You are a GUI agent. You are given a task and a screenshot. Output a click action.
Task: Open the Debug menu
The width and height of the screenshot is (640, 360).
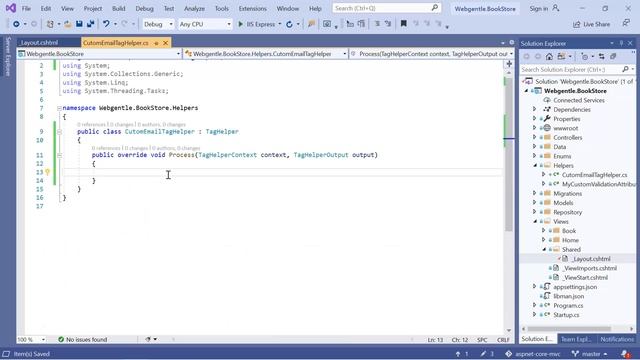[144, 8]
